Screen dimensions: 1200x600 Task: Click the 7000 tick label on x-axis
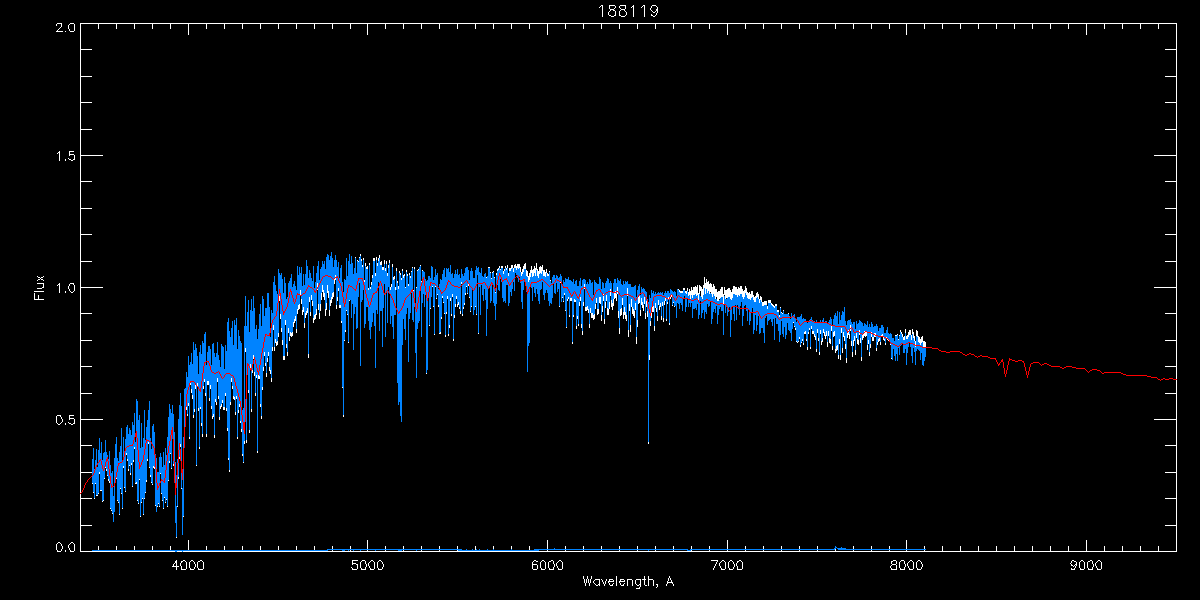727,564
